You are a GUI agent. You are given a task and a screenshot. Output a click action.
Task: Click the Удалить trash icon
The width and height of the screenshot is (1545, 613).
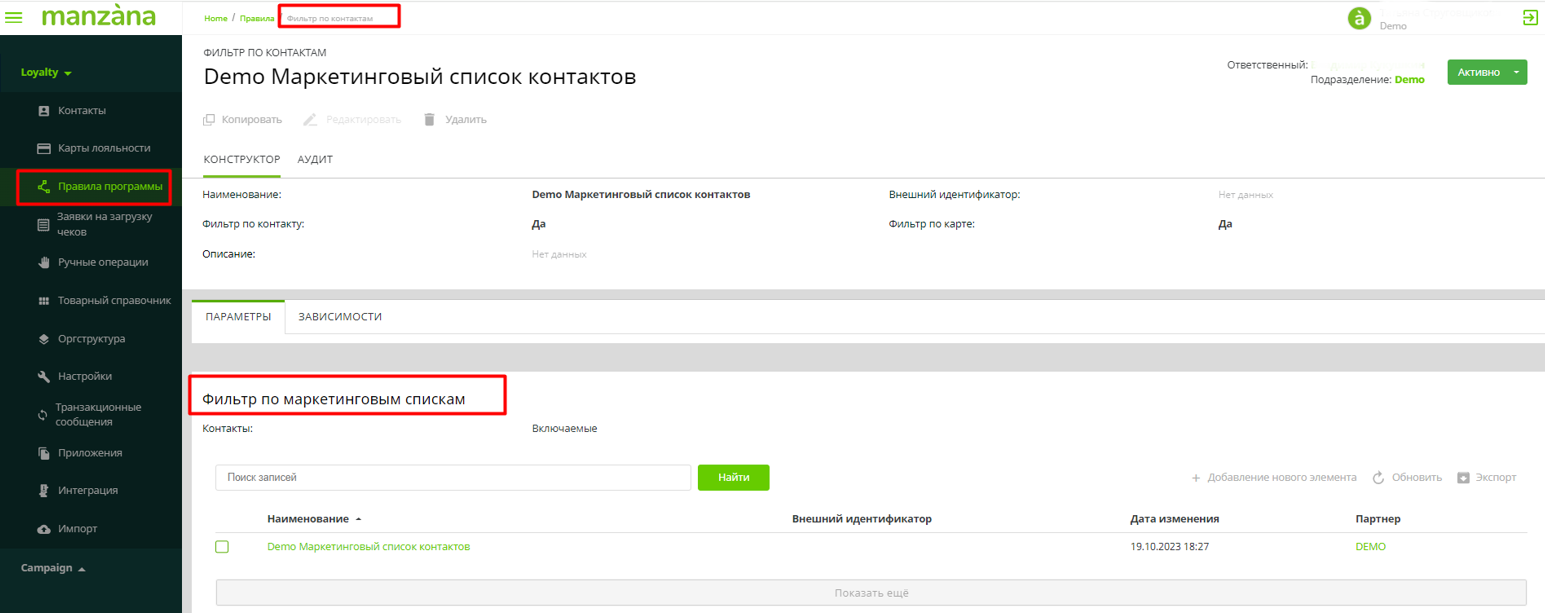[x=430, y=120]
